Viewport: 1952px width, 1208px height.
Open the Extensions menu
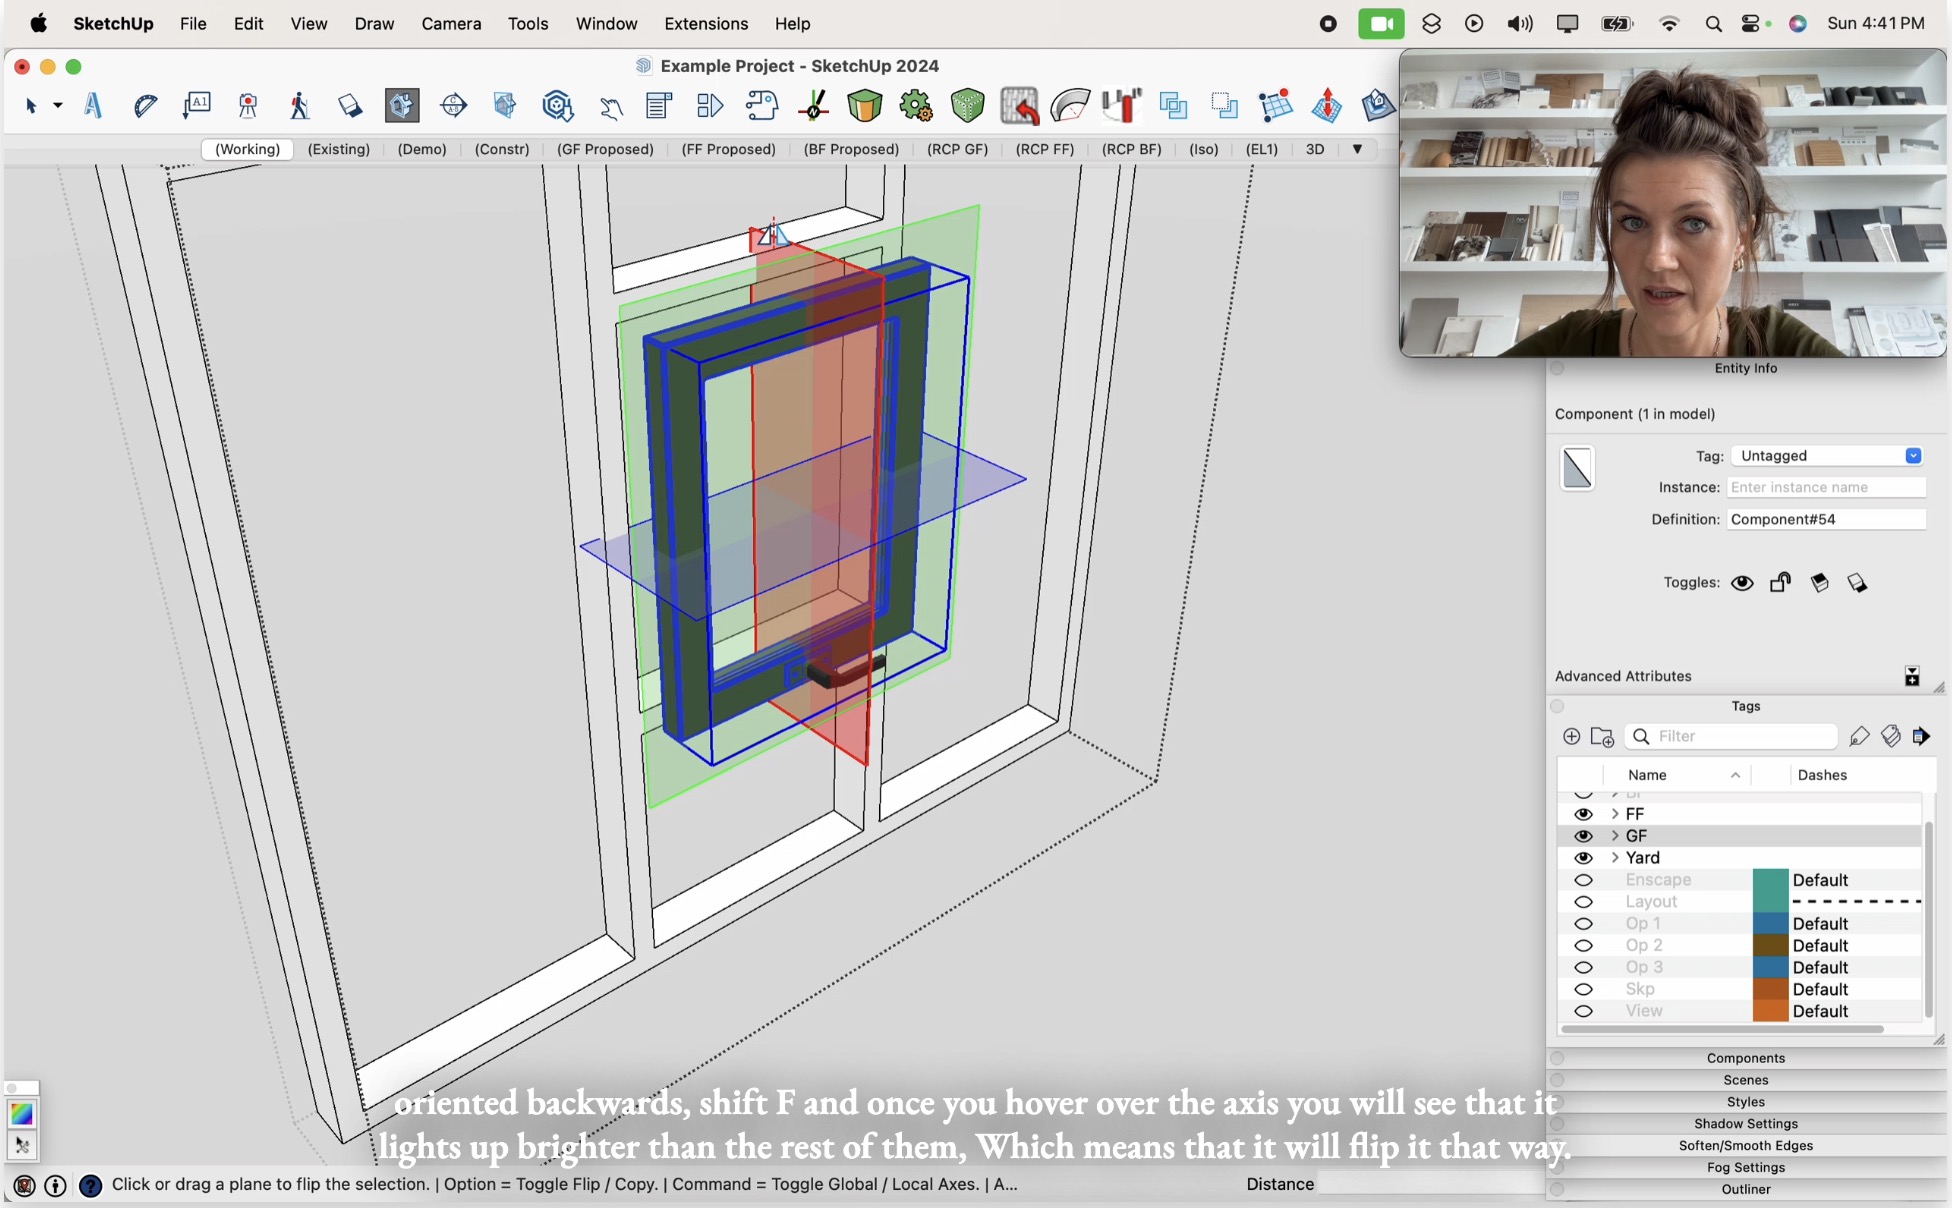pos(705,23)
